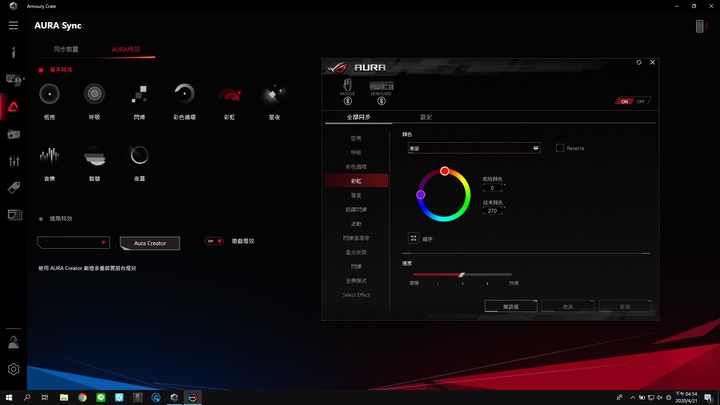This screenshot has width=720, height=405.
Task: Click the refresh icon in AURA window title
Action: click(639, 62)
